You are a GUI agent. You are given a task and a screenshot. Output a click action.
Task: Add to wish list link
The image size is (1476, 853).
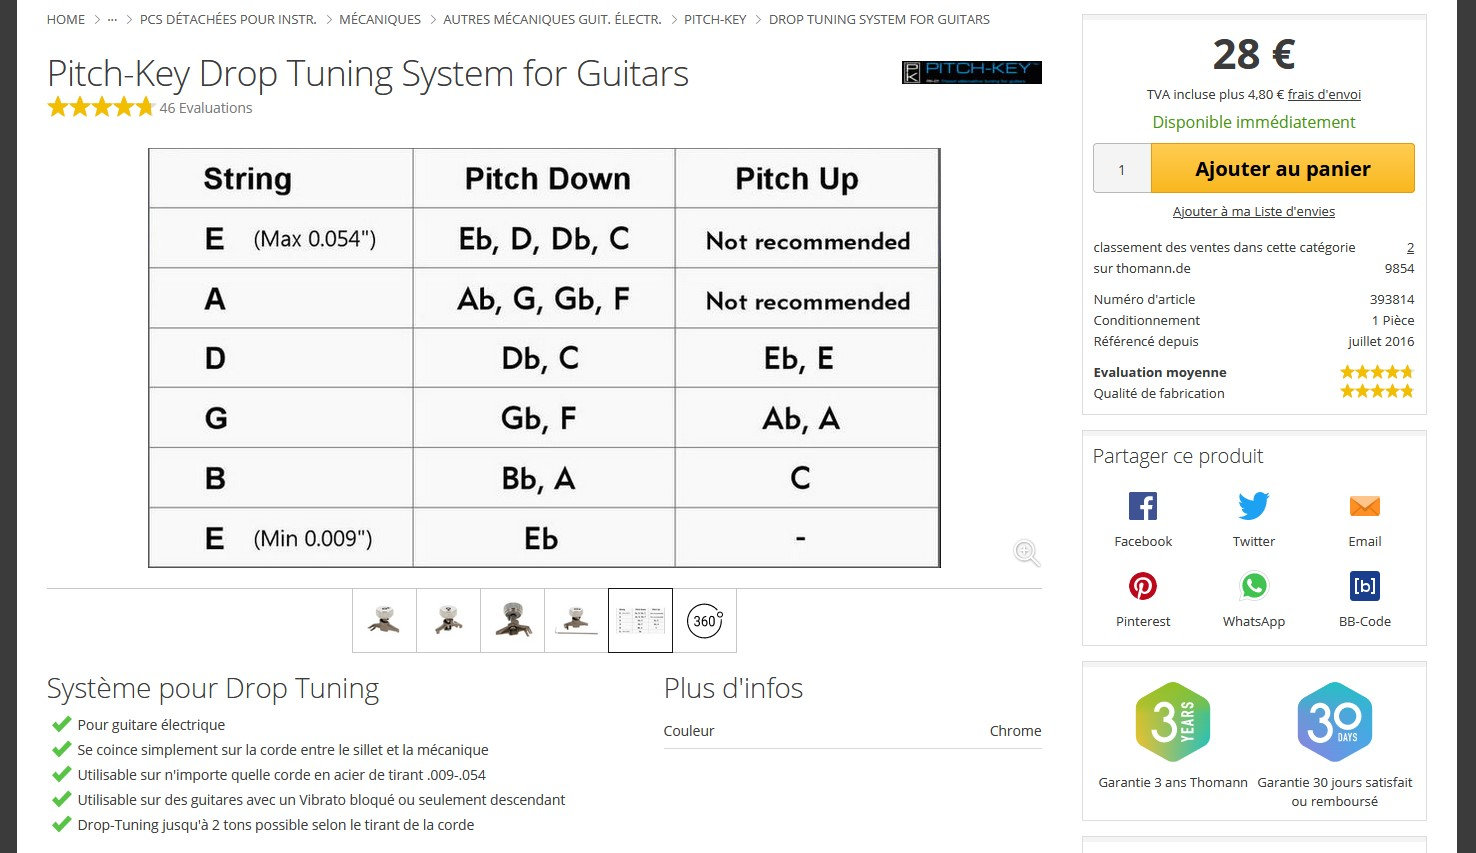click(1253, 211)
